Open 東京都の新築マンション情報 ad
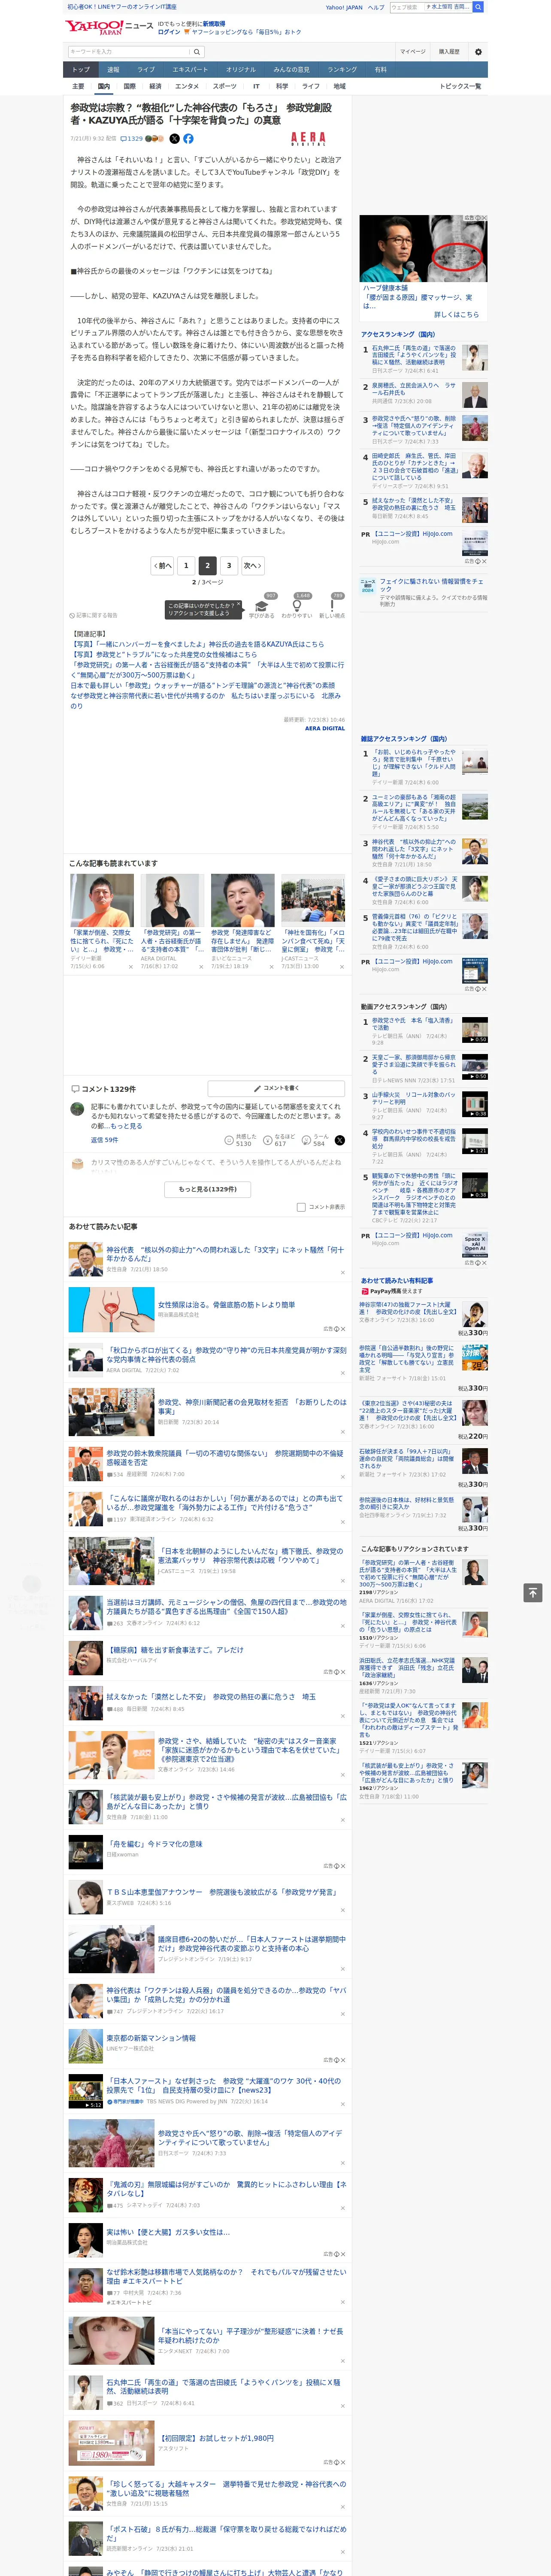The width and height of the screenshot is (551, 2576). click(x=151, y=2037)
